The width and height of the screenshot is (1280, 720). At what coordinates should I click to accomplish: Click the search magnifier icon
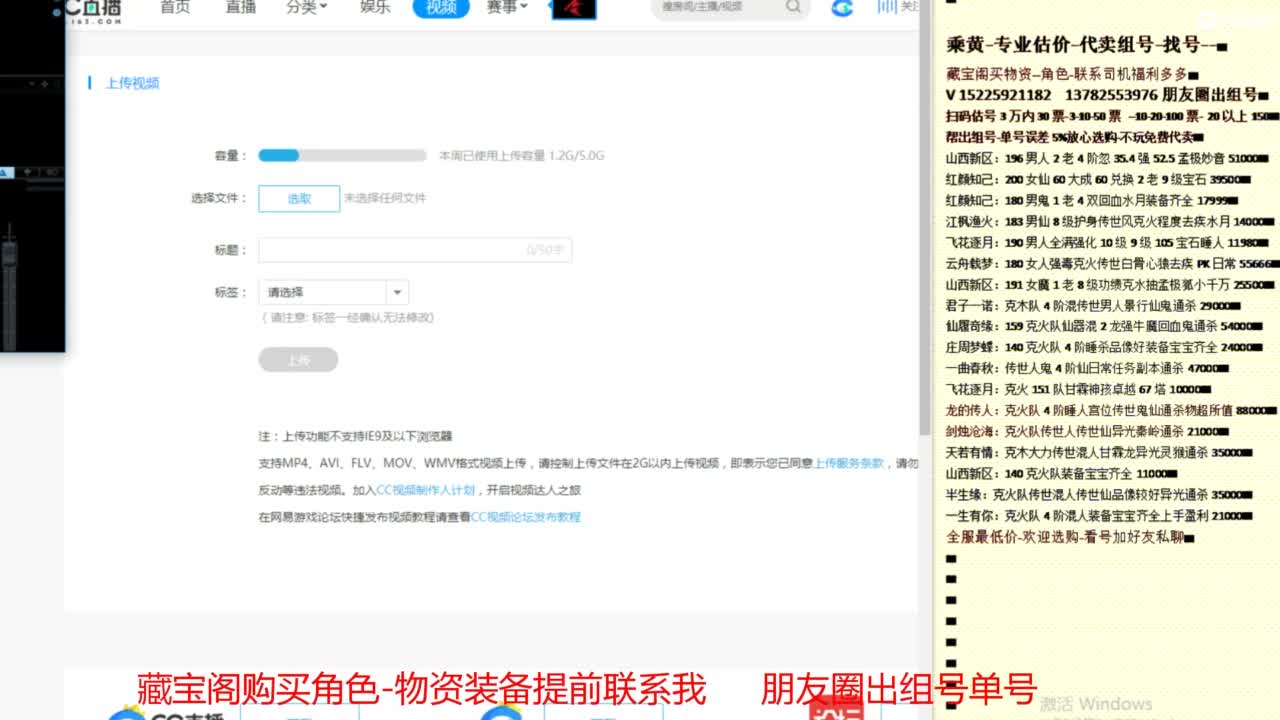793,7
